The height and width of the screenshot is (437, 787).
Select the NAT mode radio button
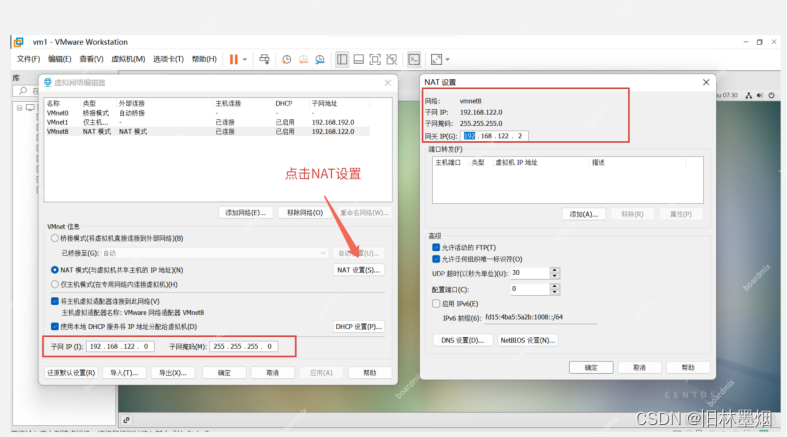(x=55, y=270)
